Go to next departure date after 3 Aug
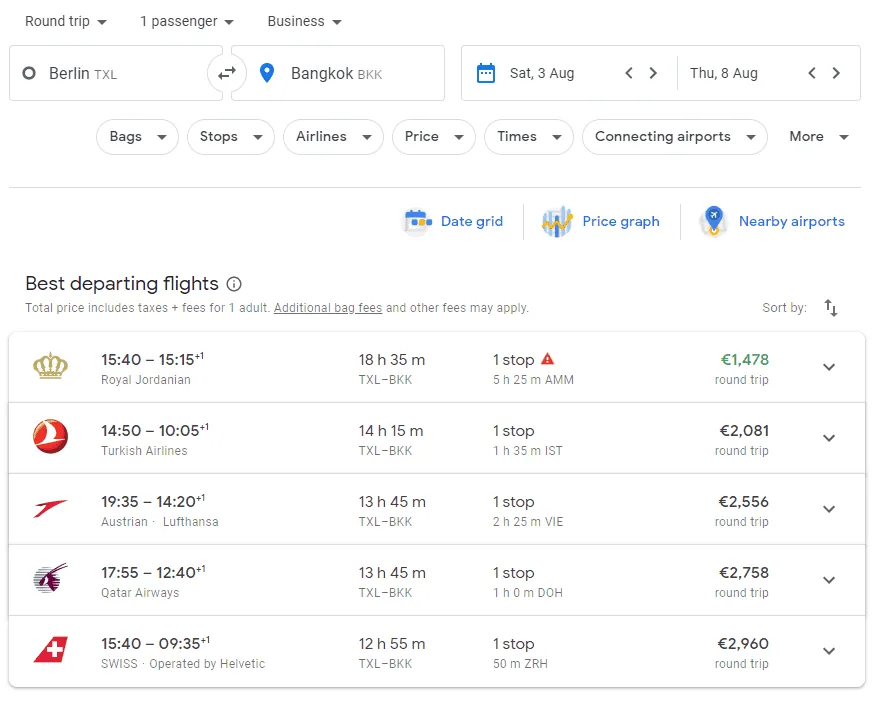 653,73
